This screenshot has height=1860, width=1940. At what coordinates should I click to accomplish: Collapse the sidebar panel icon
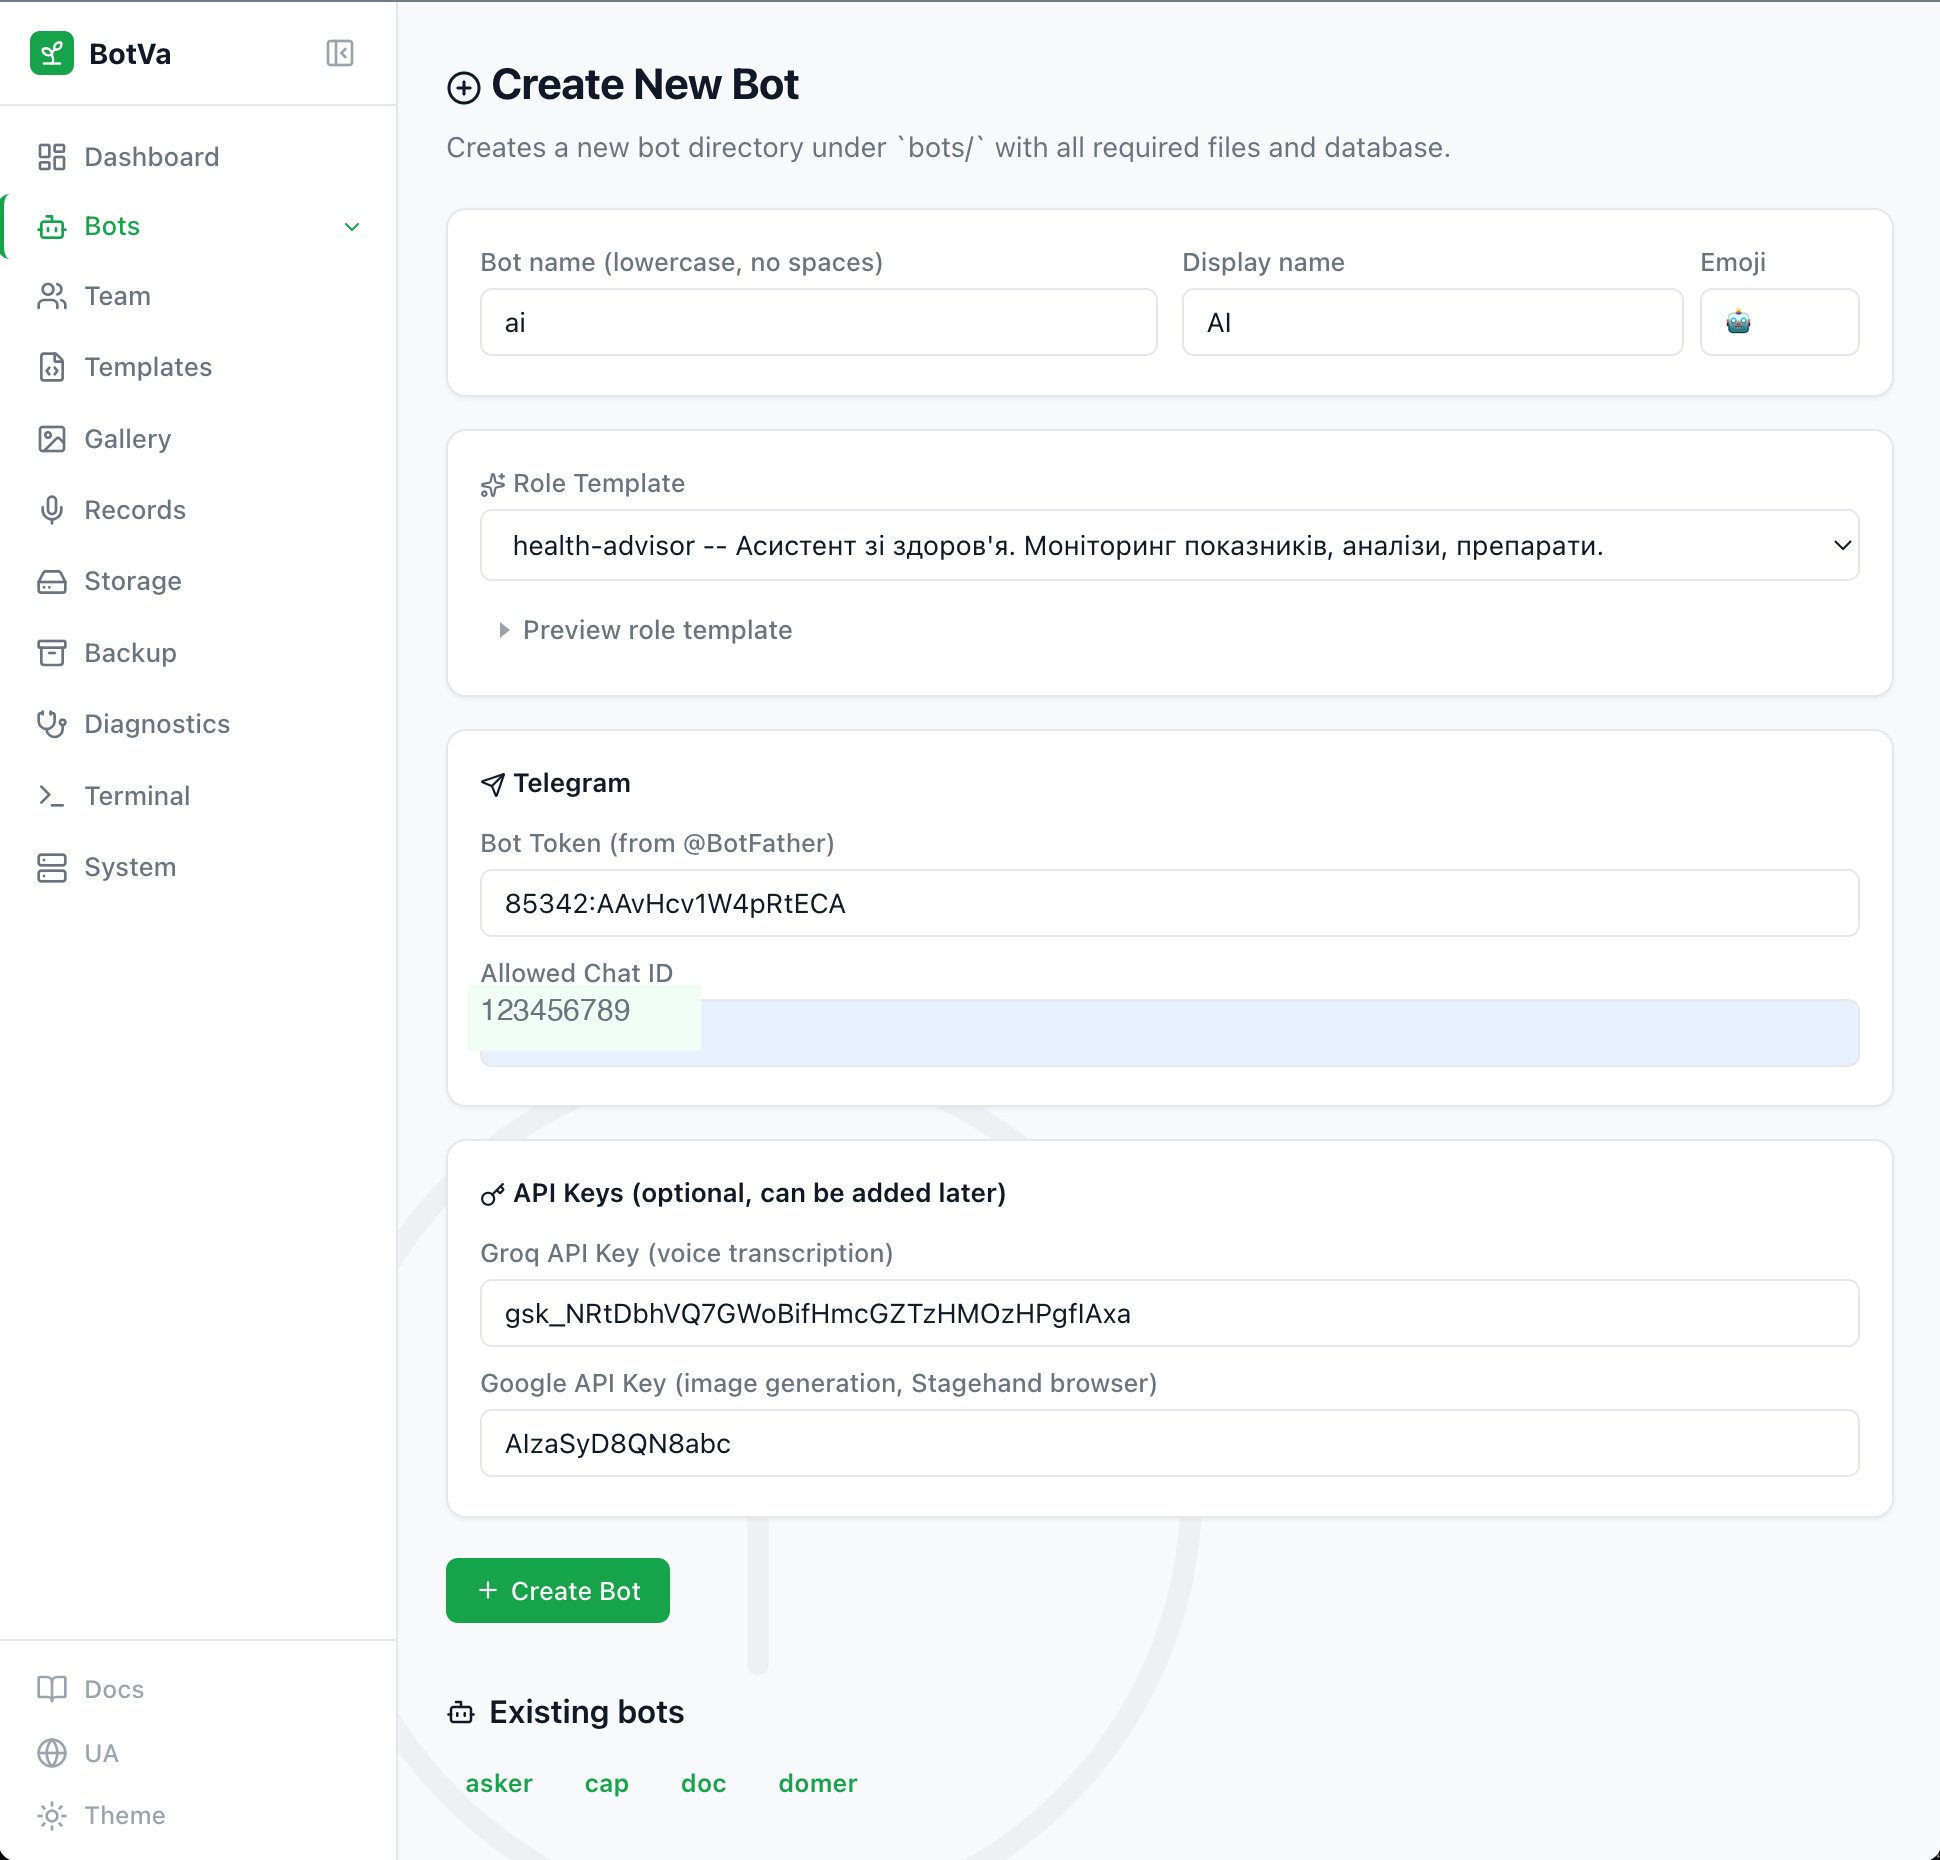click(340, 53)
